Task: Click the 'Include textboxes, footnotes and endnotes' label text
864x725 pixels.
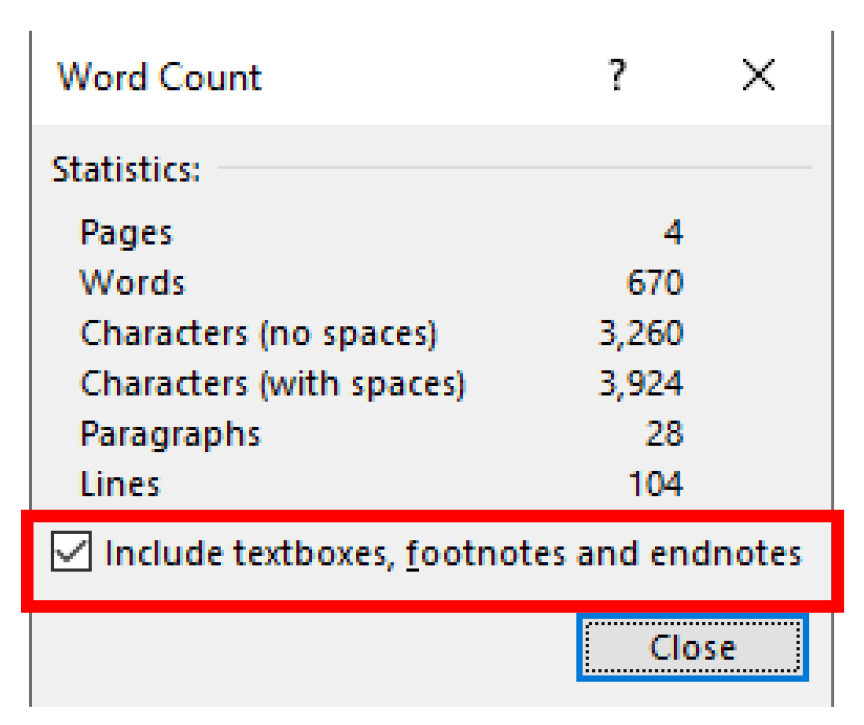Action: click(x=452, y=554)
